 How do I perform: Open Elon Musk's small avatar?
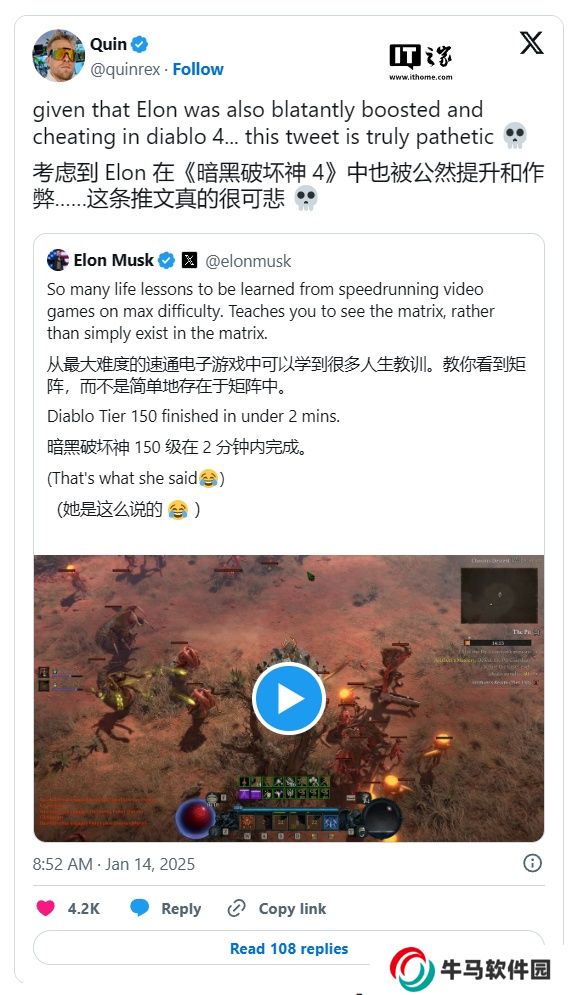coord(58,260)
